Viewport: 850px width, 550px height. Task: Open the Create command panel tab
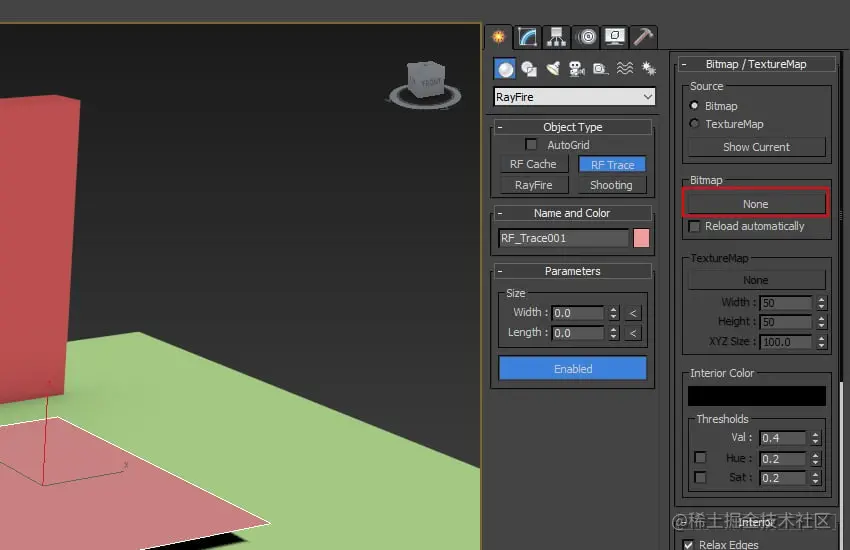(x=499, y=37)
